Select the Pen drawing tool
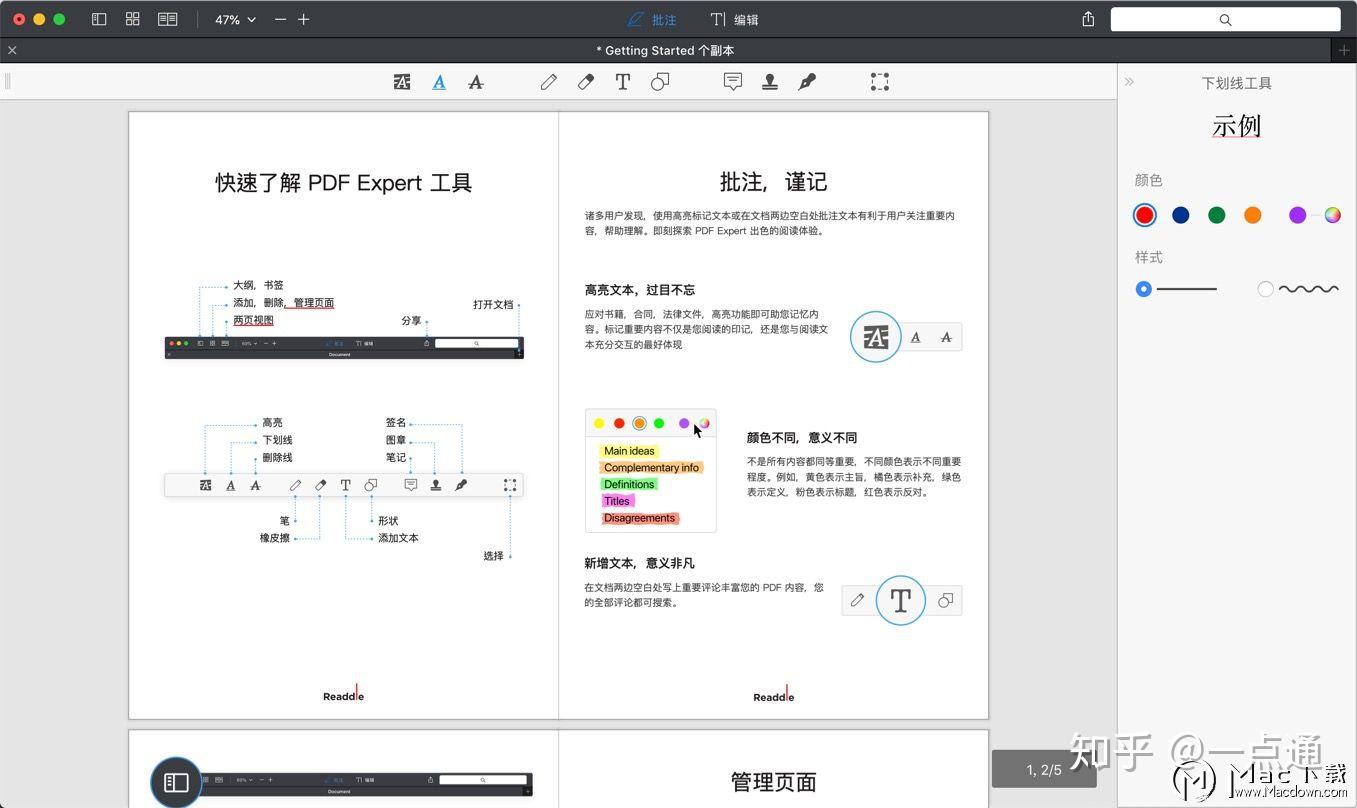Viewport: 1357px width, 808px height. tap(549, 82)
